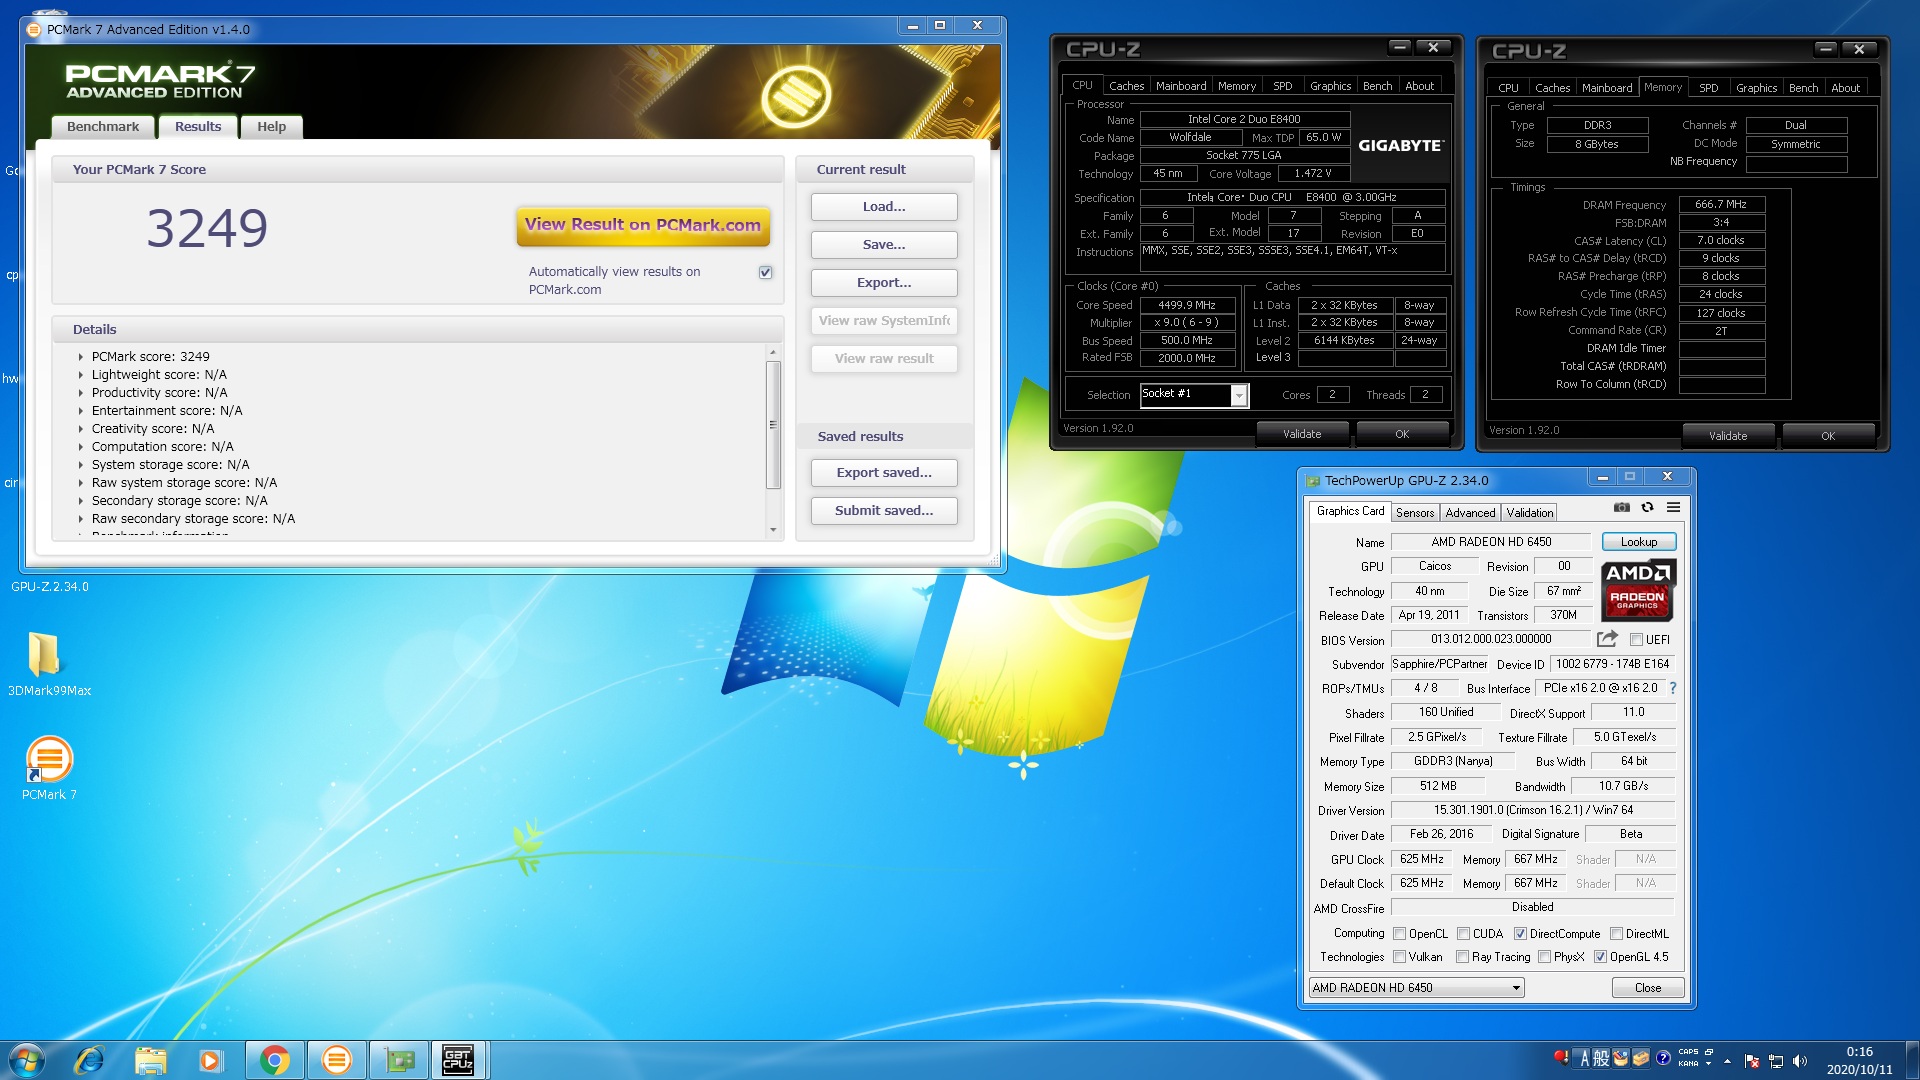
Task: Take GPU-Z screenshot with camera icon
Action: coord(1622,507)
